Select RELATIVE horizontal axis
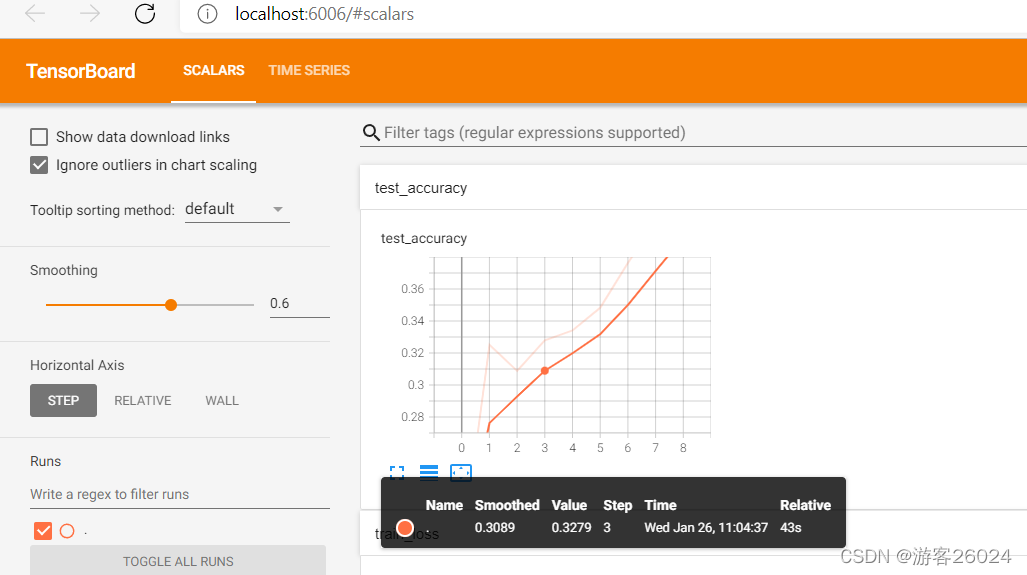Viewport: 1027px width, 575px height. [x=143, y=401]
